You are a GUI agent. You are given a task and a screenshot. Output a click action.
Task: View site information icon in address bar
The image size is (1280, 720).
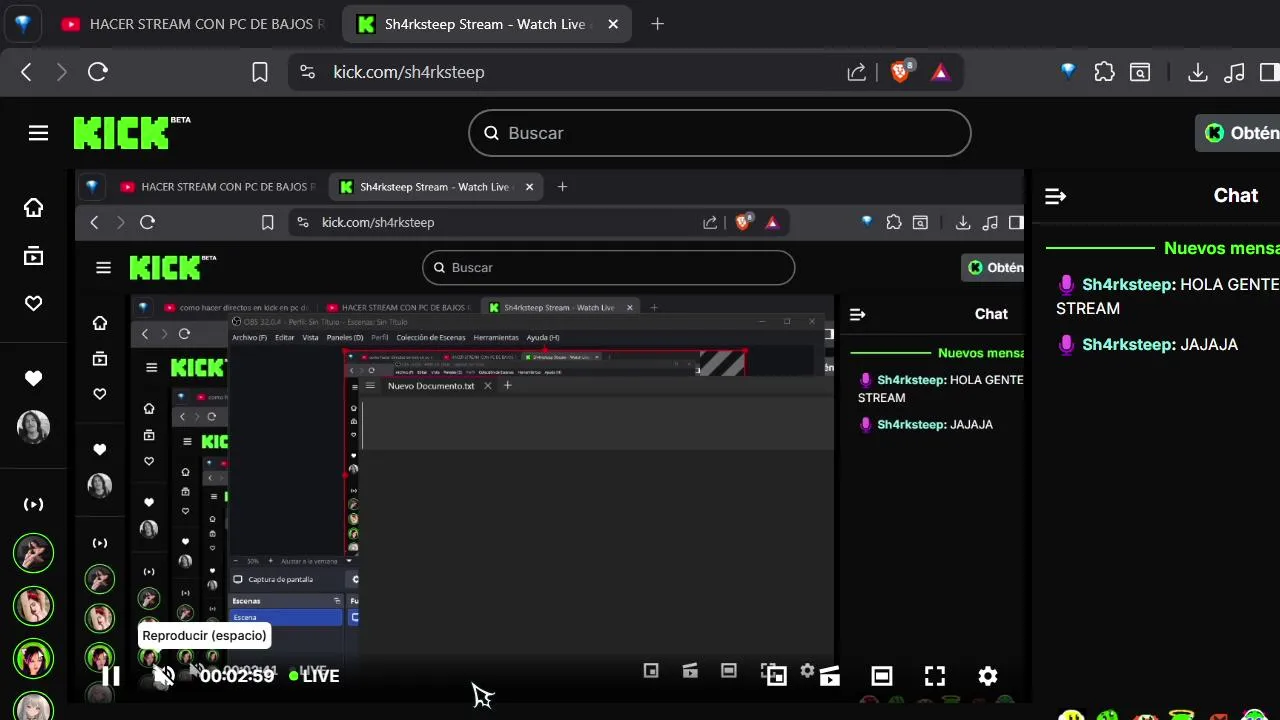(x=307, y=72)
